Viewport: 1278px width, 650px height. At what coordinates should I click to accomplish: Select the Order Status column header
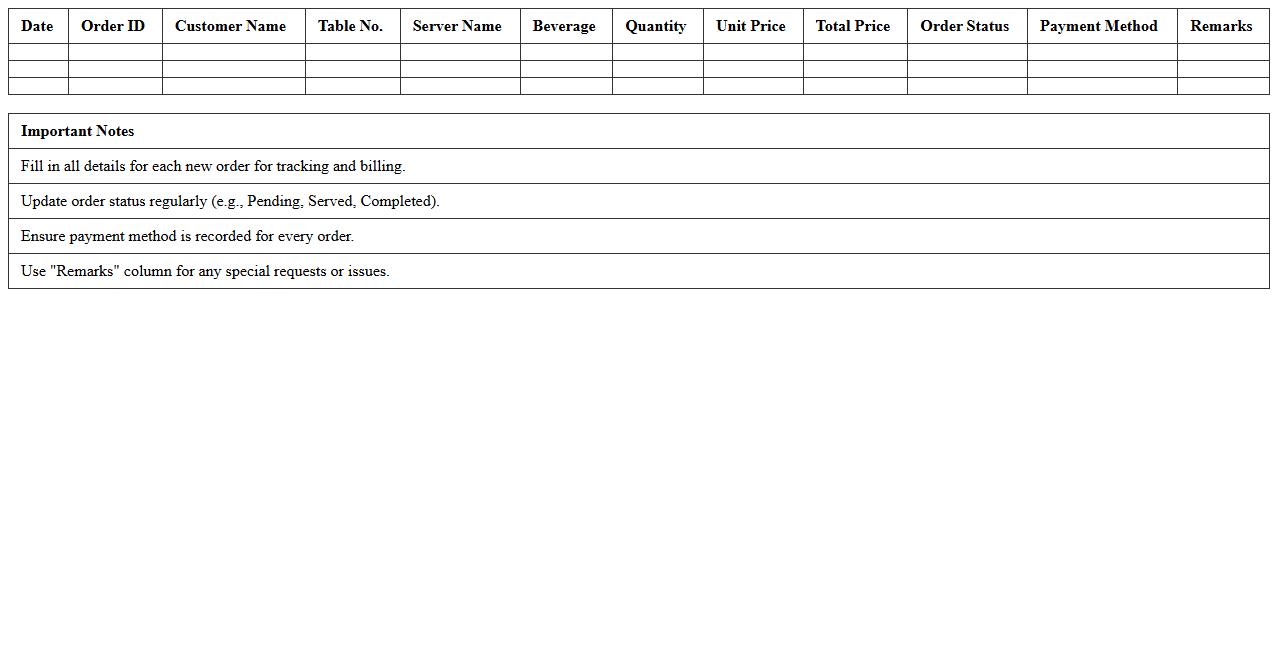coord(964,26)
